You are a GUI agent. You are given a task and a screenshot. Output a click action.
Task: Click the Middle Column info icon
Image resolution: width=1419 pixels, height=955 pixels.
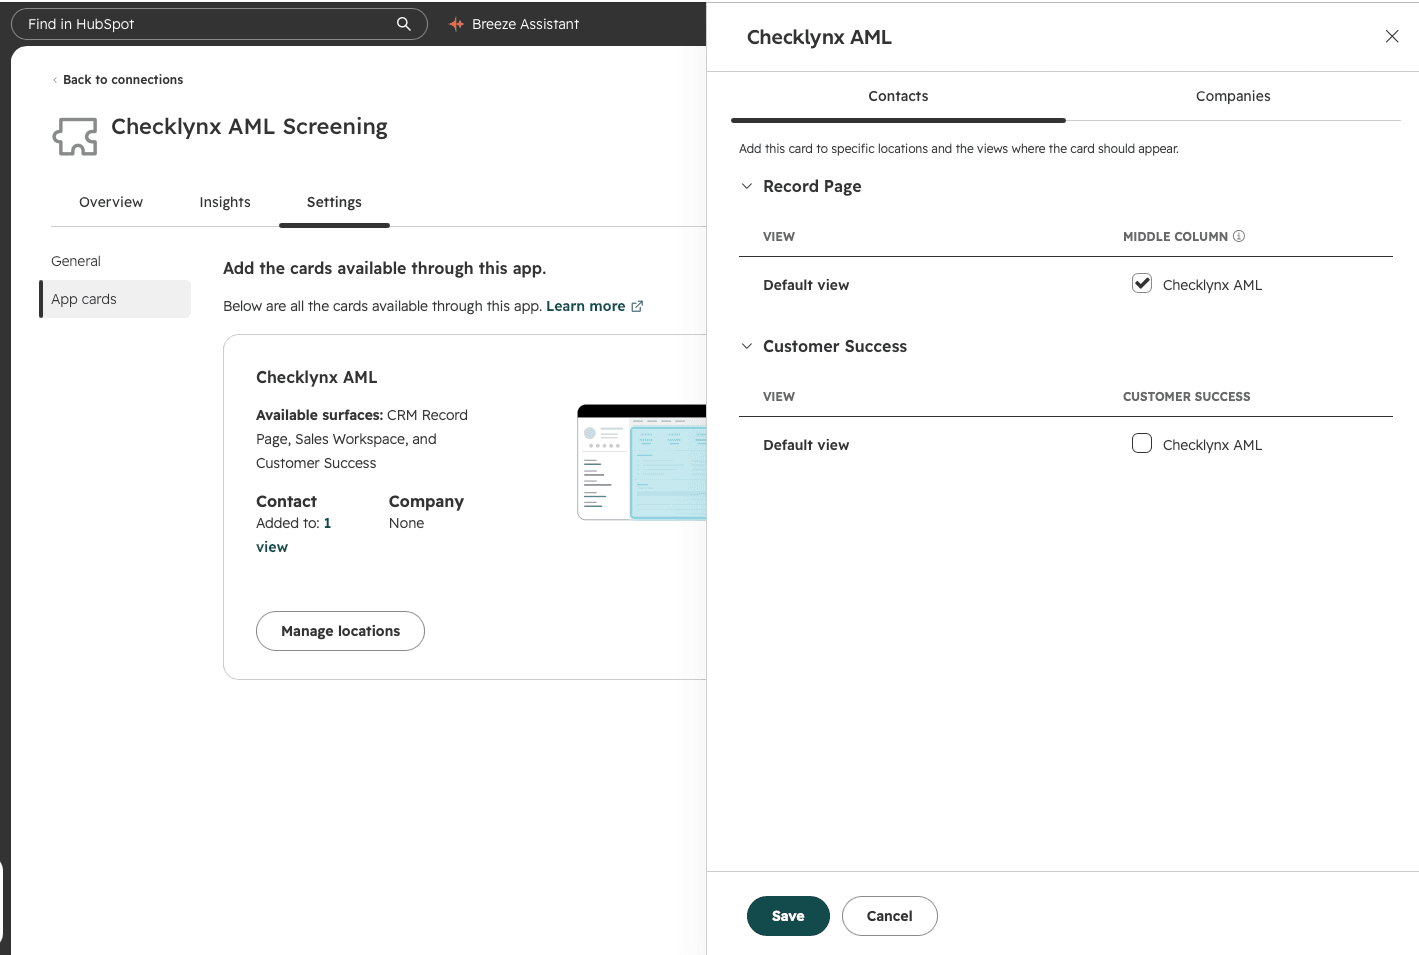[x=1239, y=236]
